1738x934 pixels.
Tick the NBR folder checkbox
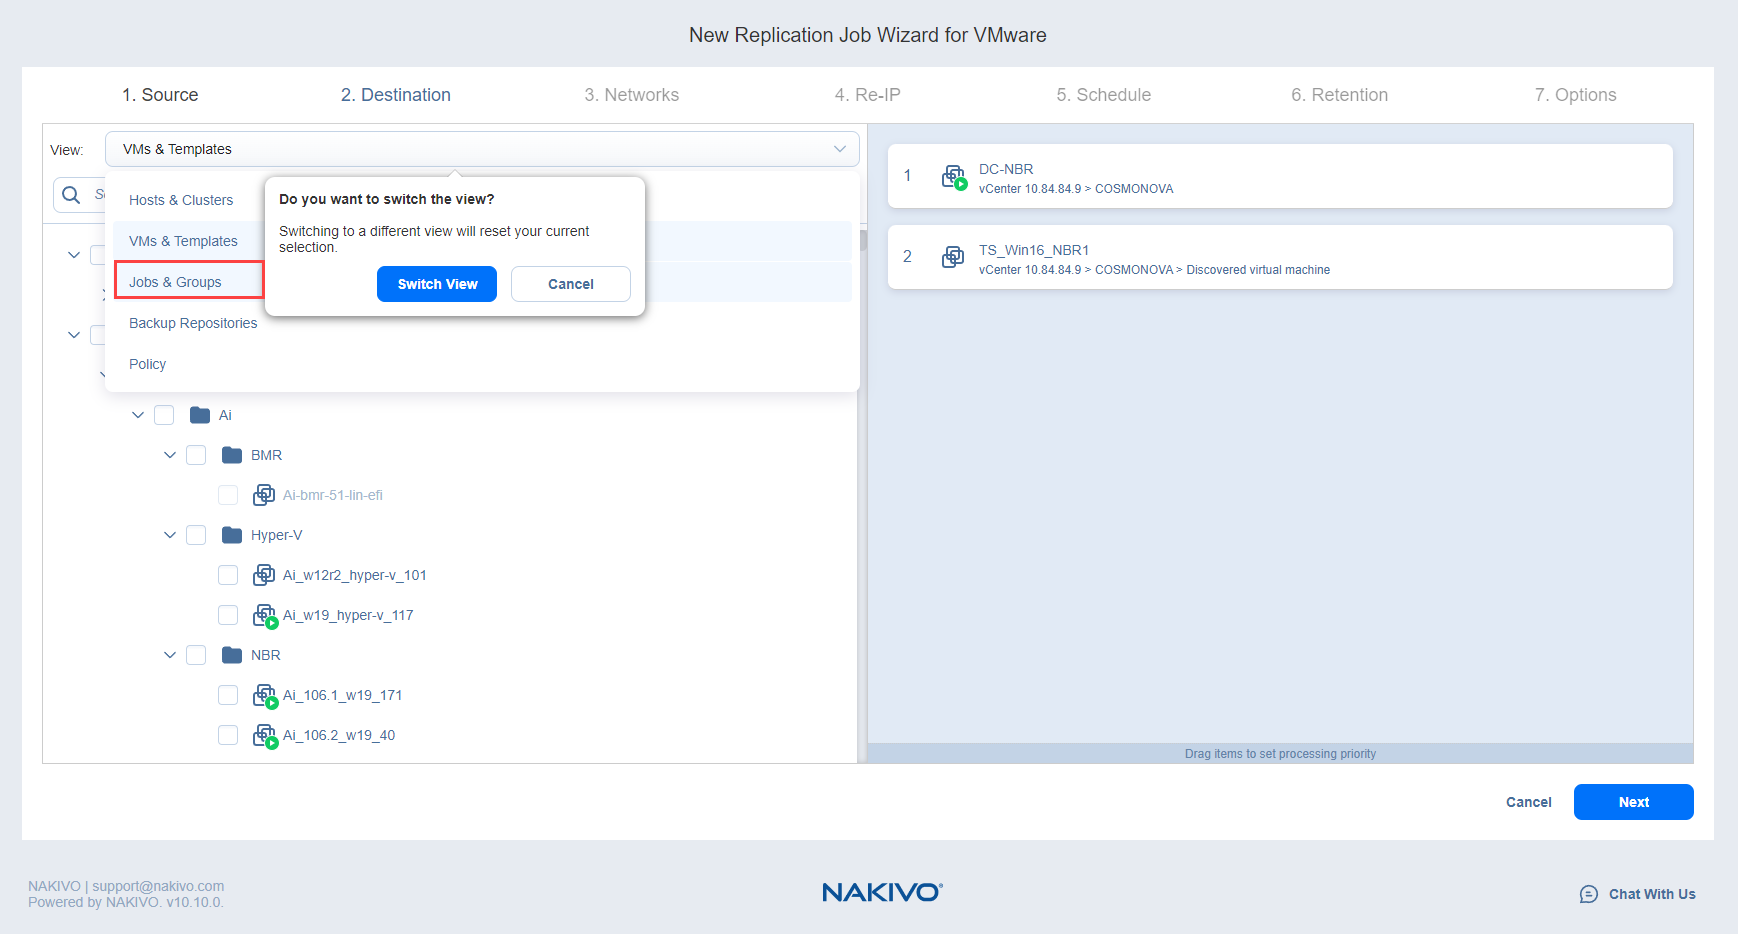(x=196, y=655)
